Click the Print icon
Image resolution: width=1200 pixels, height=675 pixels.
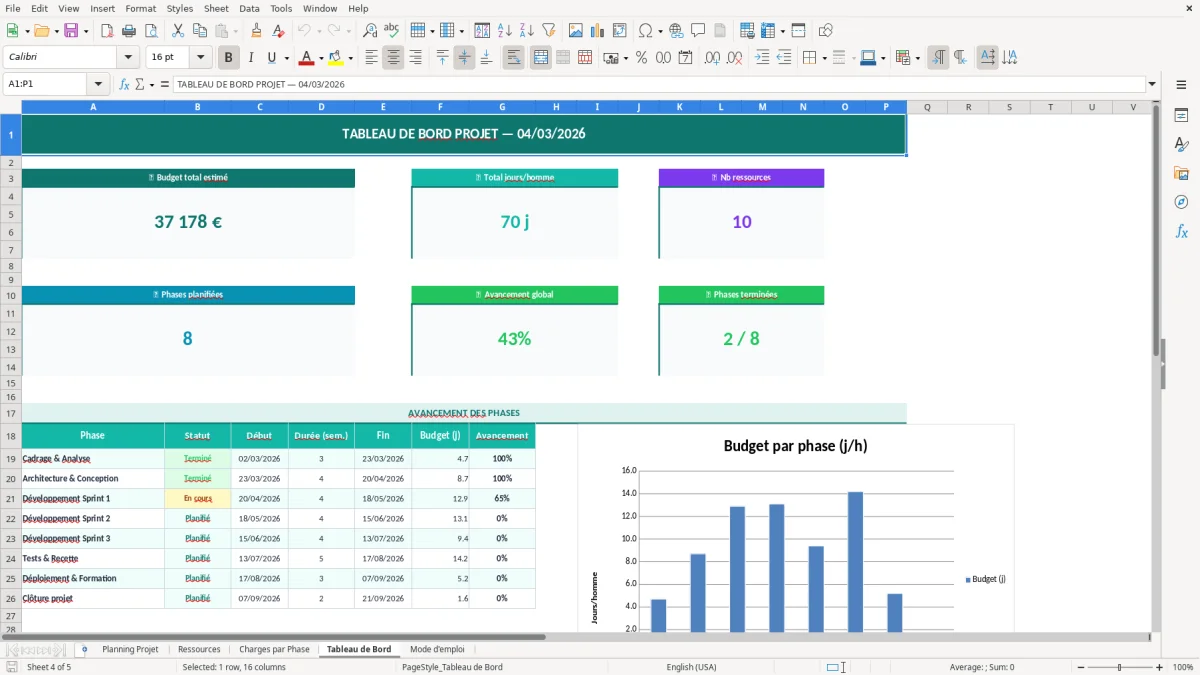click(x=129, y=31)
